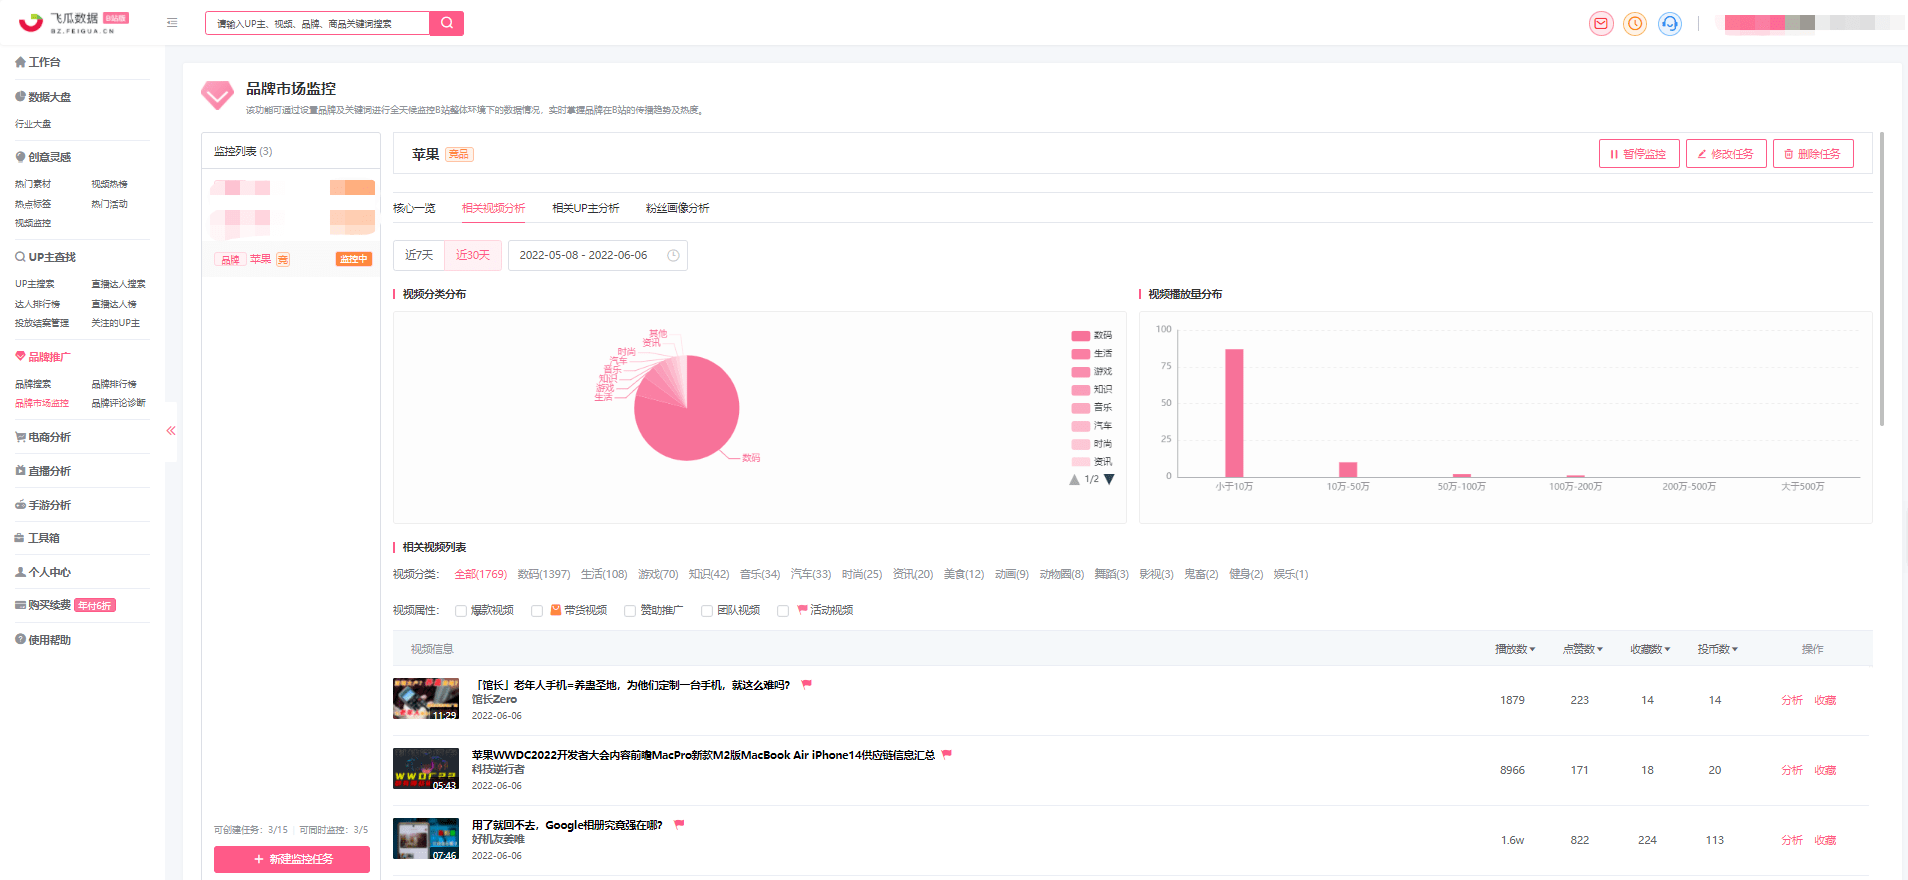Click the 10万-50万 bar in chart
This screenshot has height=880, width=1908.
point(1348,470)
